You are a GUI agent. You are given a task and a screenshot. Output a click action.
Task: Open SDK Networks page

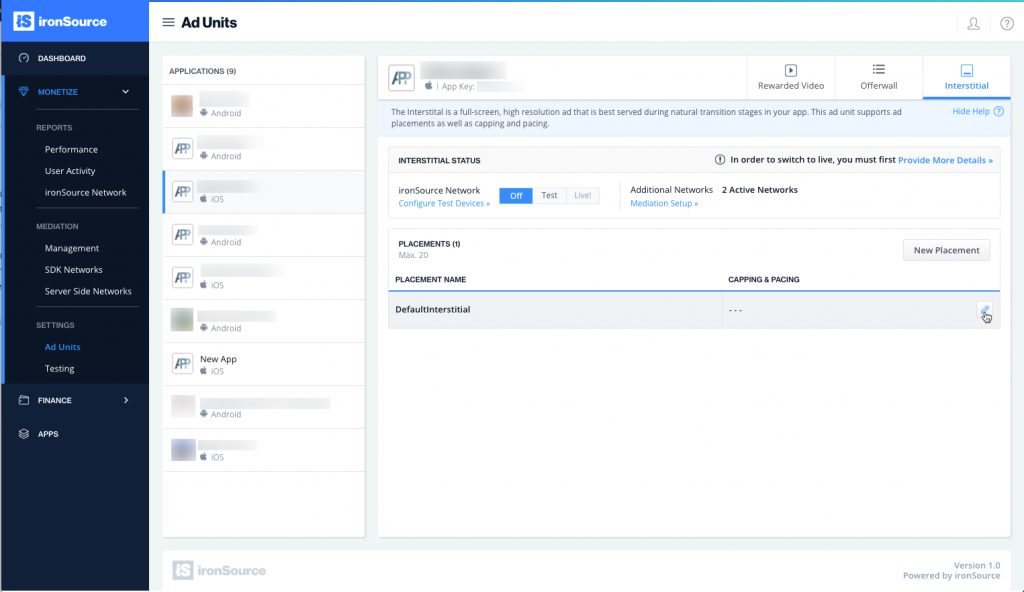click(x=73, y=269)
